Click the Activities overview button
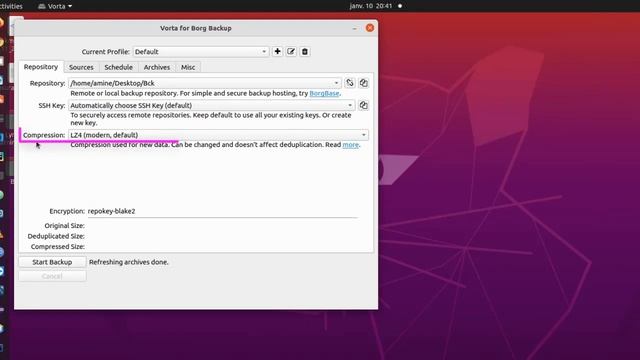The height and width of the screenshot is (360, 640). tap(11, 6)
